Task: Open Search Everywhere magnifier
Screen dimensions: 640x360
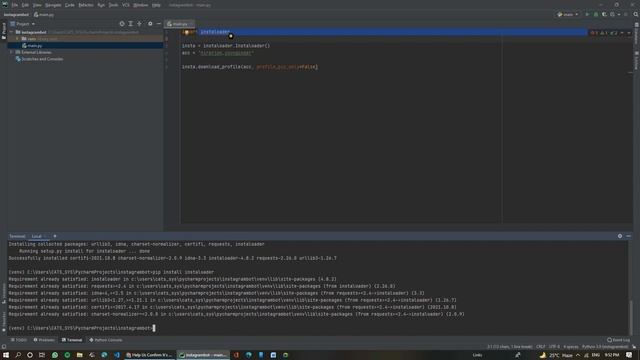Action: (x=636, y=15)
